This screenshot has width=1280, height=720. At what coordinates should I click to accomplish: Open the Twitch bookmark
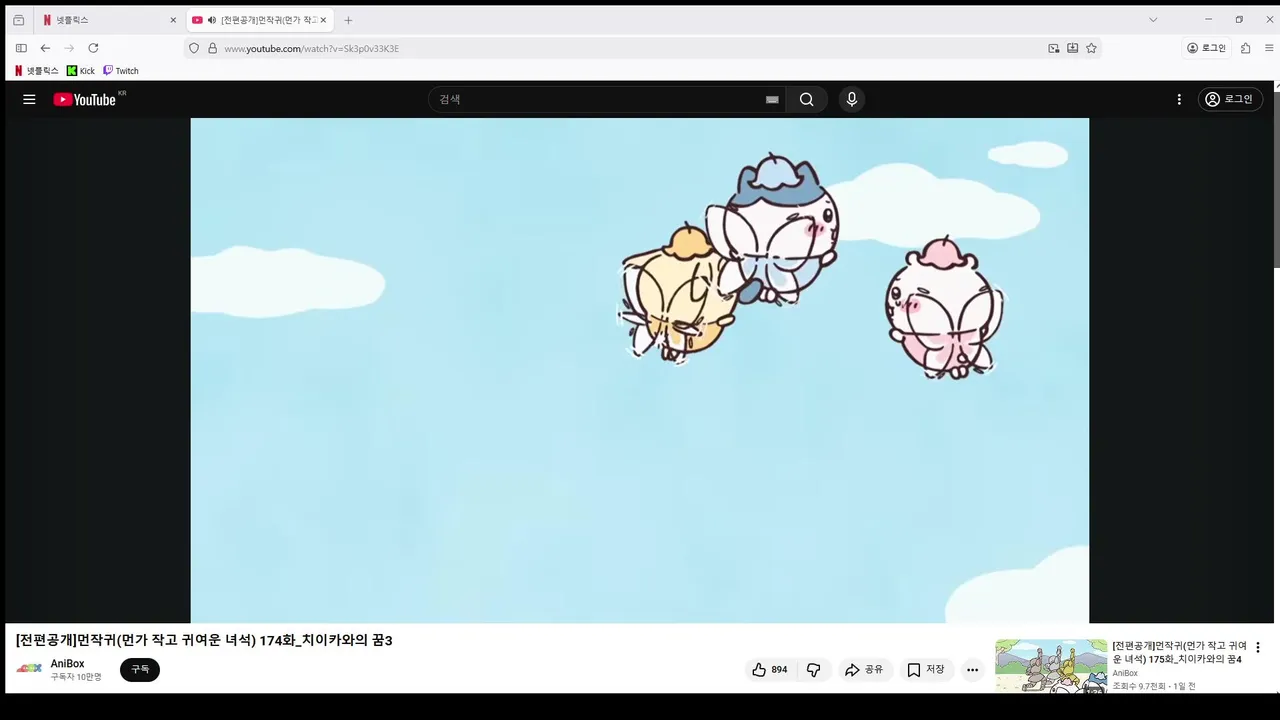pyautogui.click(x=121, y=71)
